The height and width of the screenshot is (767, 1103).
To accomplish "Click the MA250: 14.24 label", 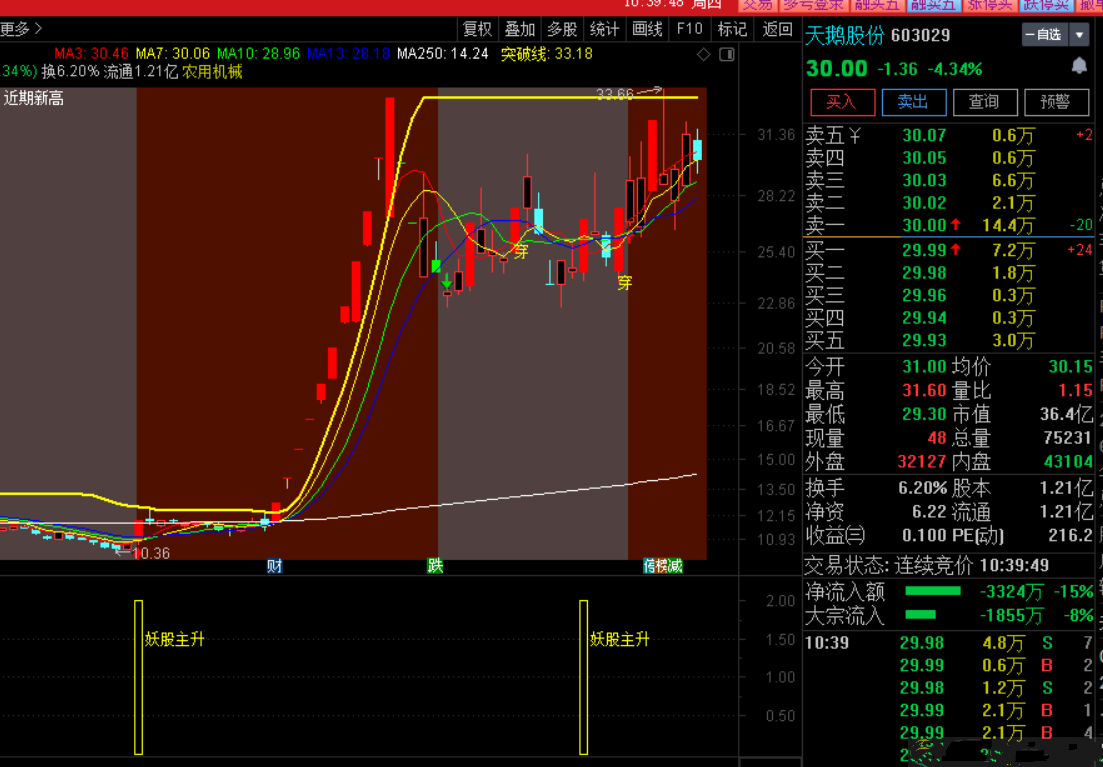I will pyautogui.click(x=442, y=54).
